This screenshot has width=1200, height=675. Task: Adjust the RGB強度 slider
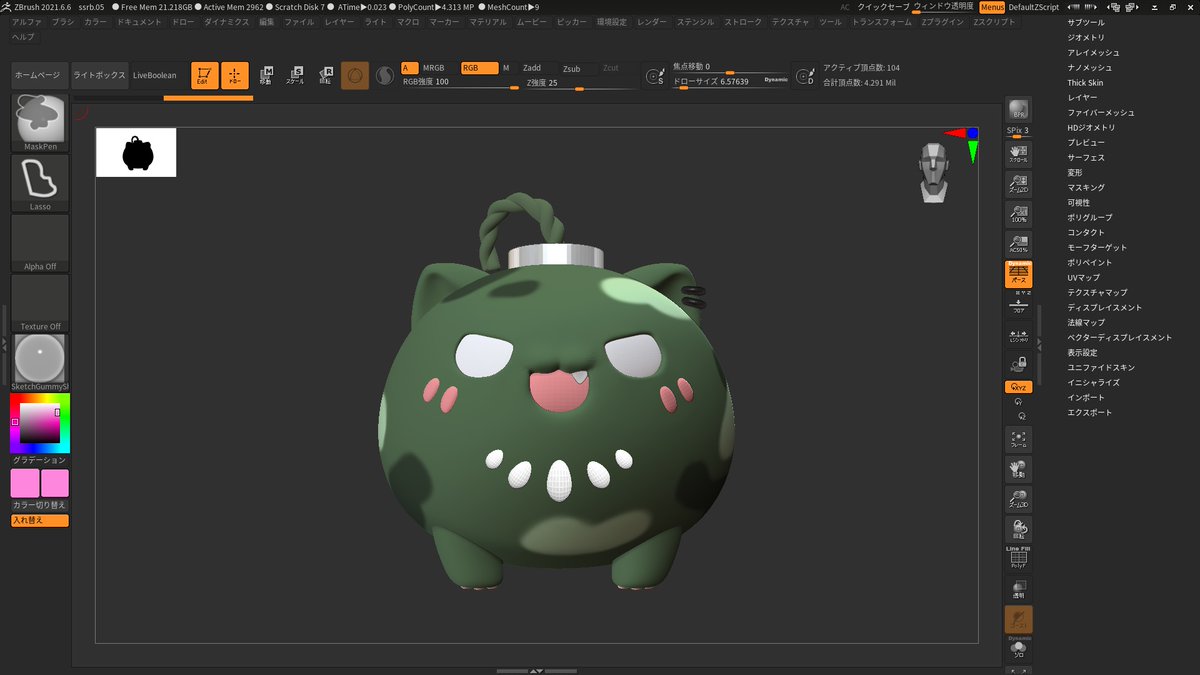(460, 83)
